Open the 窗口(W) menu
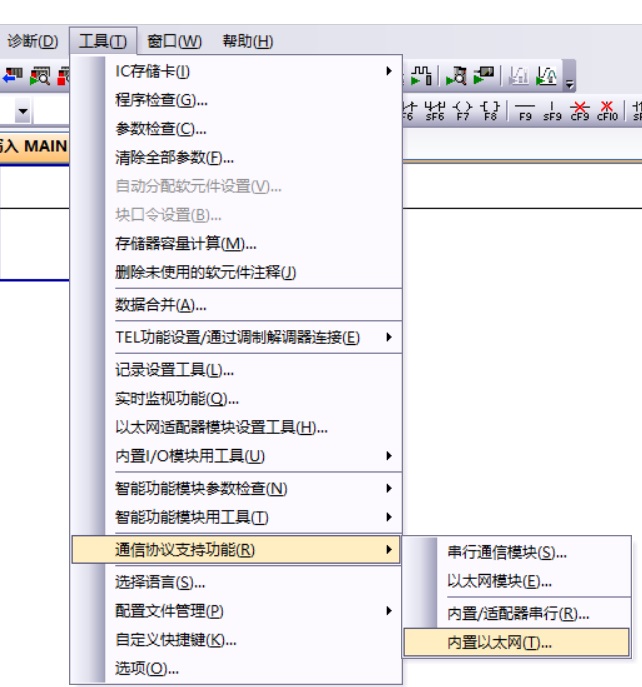The height and width of the screenshot is (687, 642). (x=174, y=41)
